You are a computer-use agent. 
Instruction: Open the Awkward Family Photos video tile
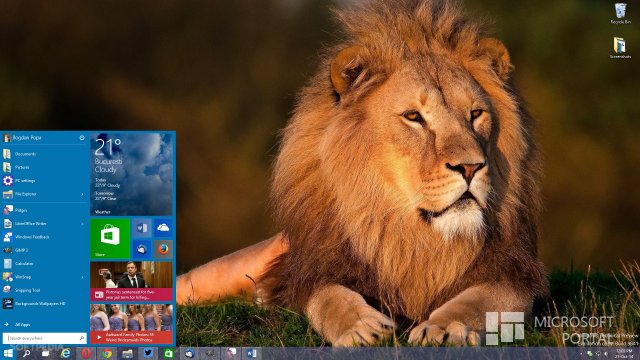(x=131, y=324)
